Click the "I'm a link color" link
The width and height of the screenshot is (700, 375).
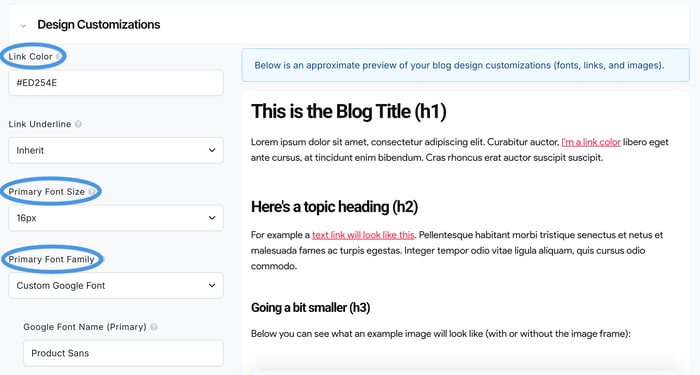click(x=591, y=142)
